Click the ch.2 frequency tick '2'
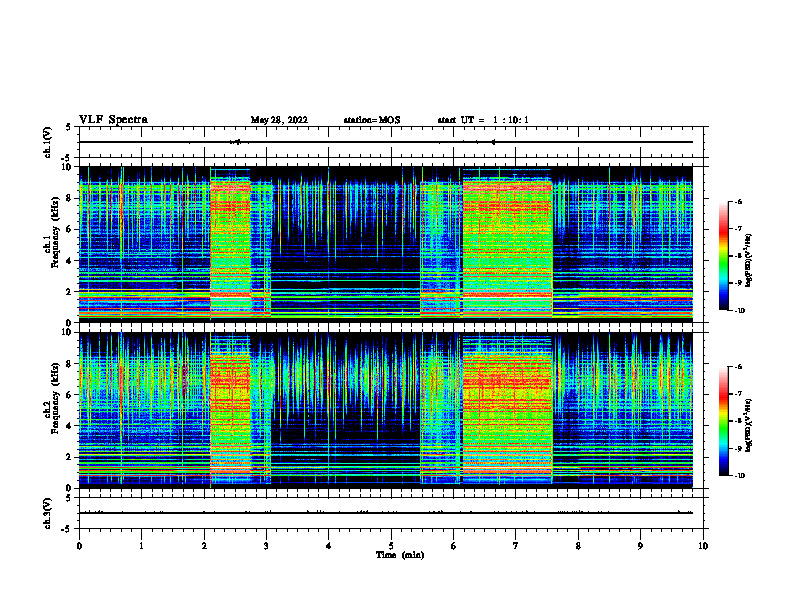Viewport: 792px width, 612px height. [x=70, y=457]
